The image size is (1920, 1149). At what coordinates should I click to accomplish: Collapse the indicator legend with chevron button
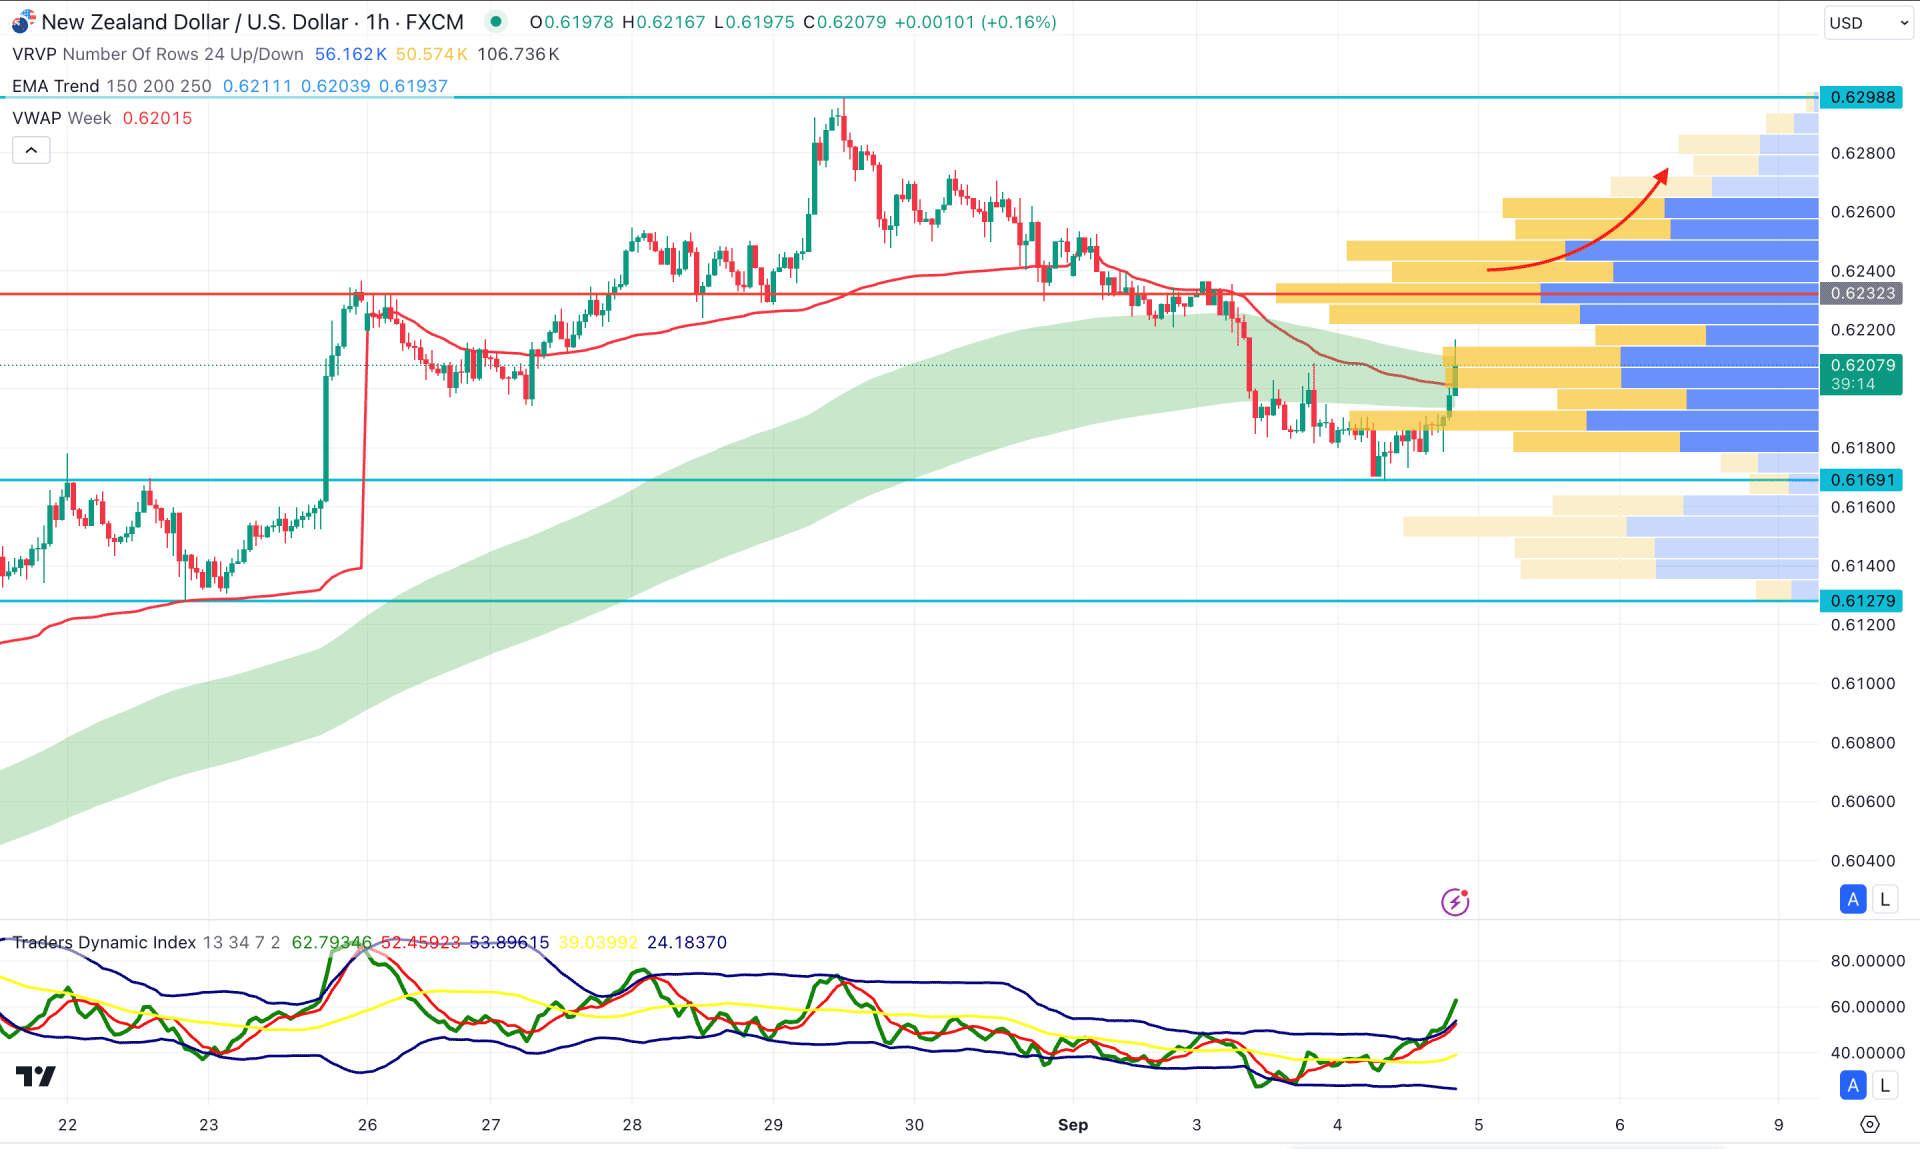pos(31,150)
